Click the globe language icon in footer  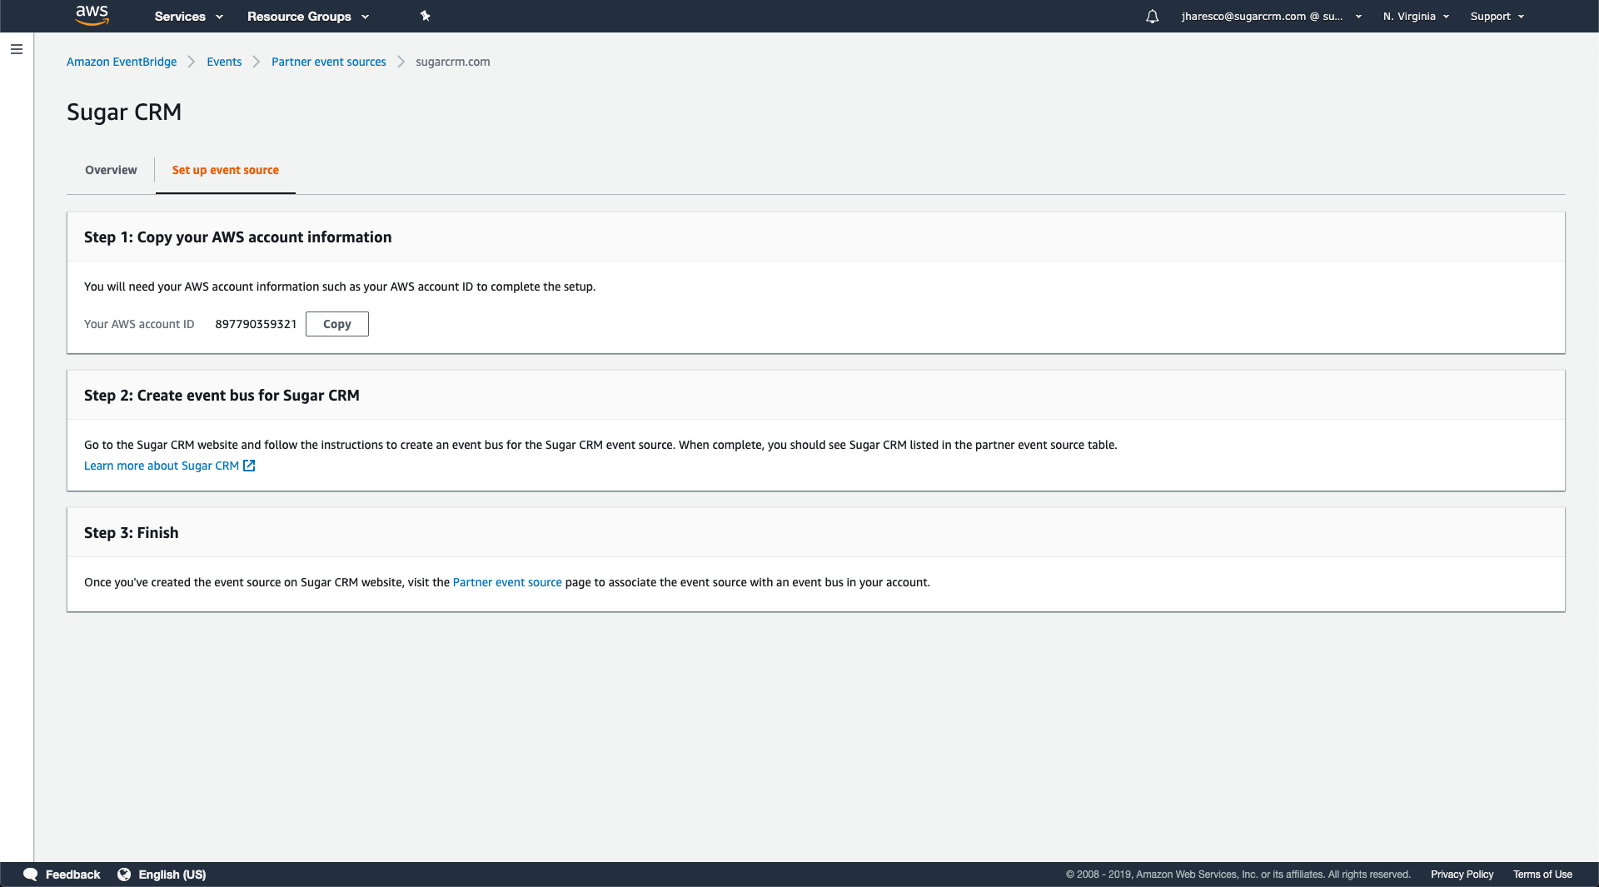(124, 874)
